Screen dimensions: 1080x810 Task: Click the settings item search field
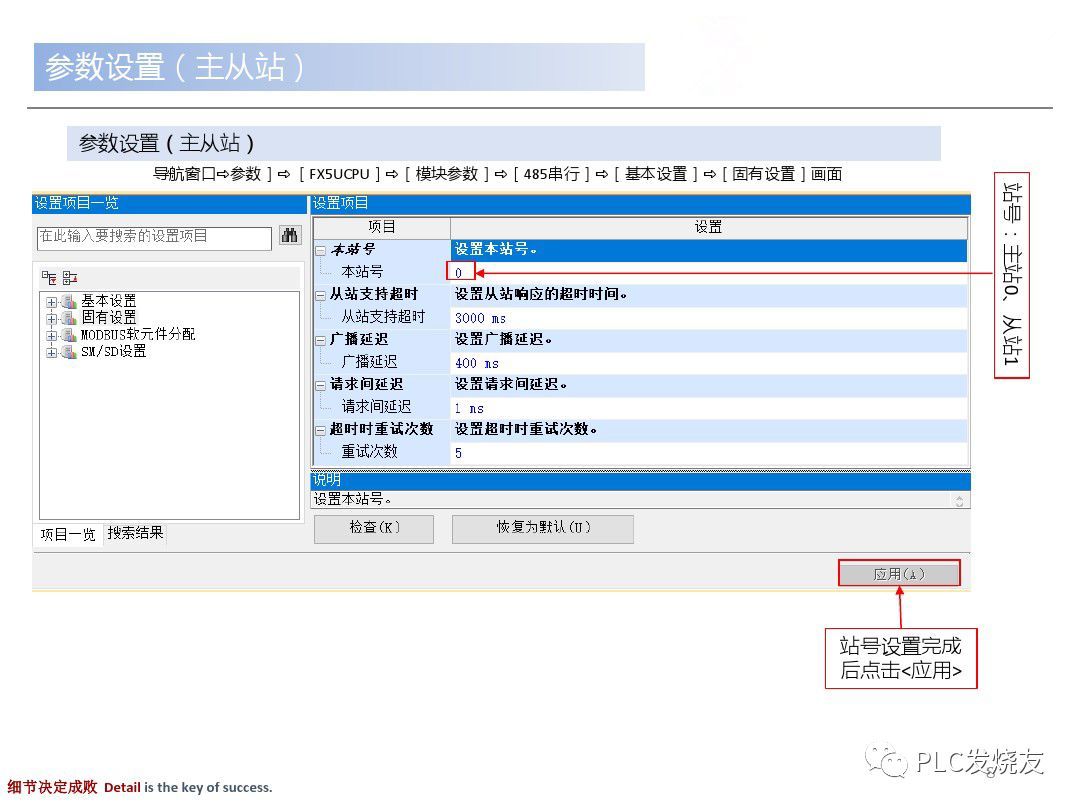click(x=153, y=237)
